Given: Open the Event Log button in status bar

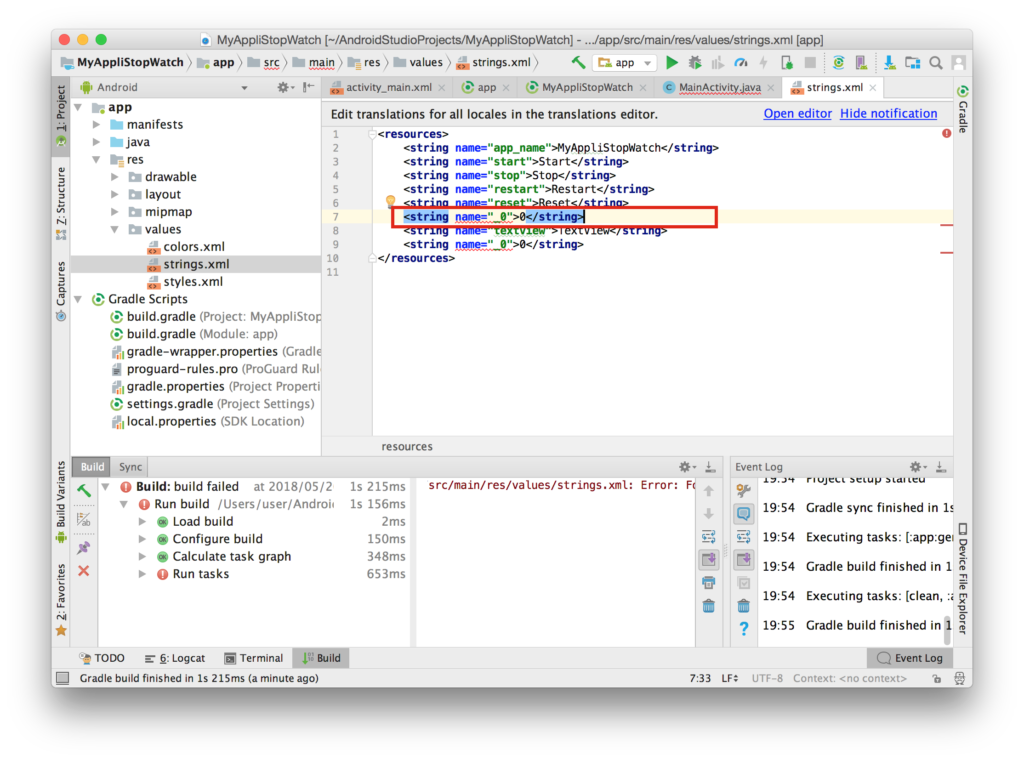Looking at the screenshot, I should pyautogui.click(x=910, y=658).
